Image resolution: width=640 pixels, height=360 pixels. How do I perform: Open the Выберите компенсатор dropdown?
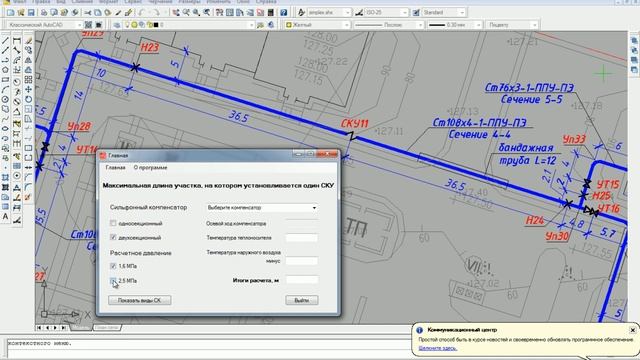point(262,208)
